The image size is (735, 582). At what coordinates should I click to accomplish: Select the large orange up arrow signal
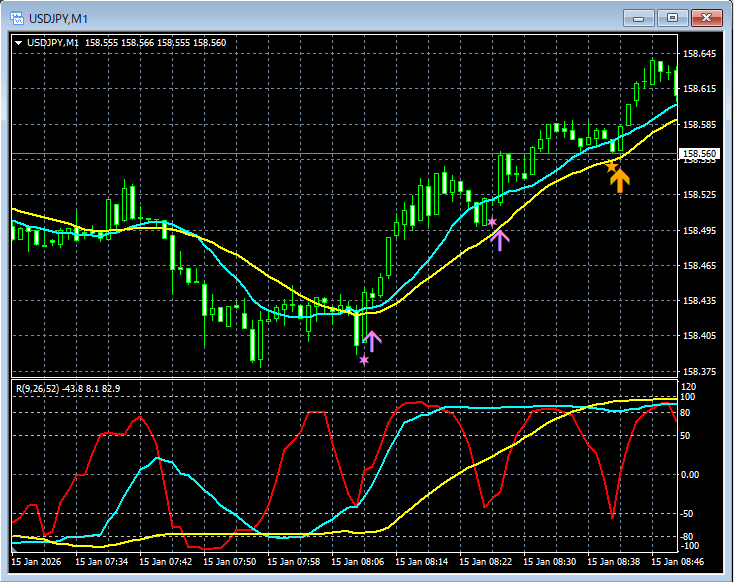tap(620, 180)
